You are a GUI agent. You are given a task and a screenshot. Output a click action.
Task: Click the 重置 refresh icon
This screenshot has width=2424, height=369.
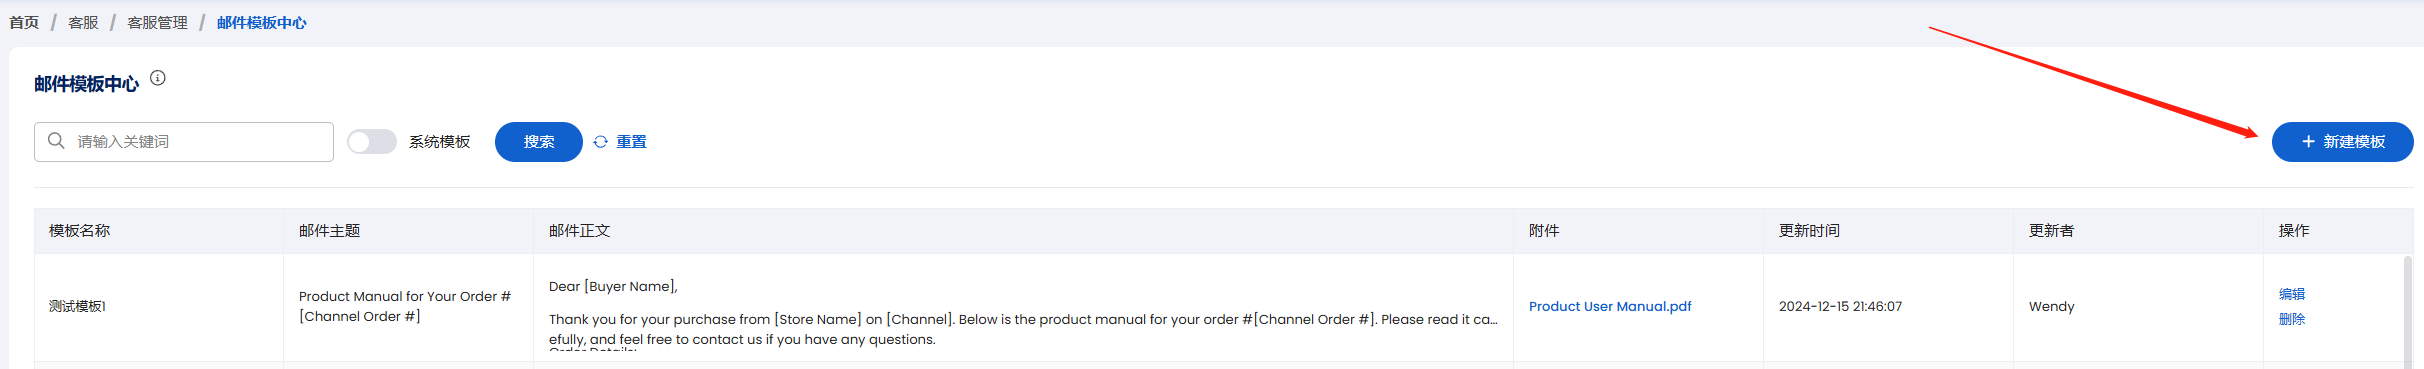point(601,142)
